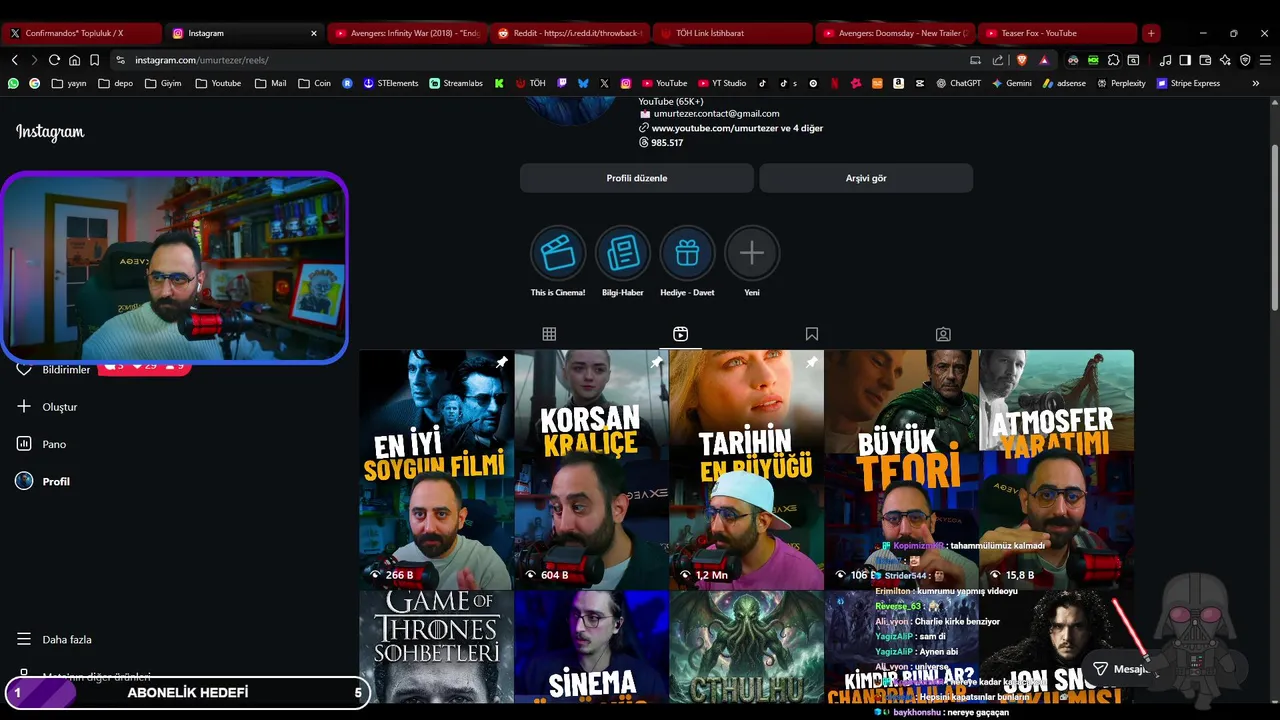Image resolution: width=1280 pixels, height=720 pixels.
Task: Open Oluştur in the Instagram sidebar
Action: tap(48, 407)
